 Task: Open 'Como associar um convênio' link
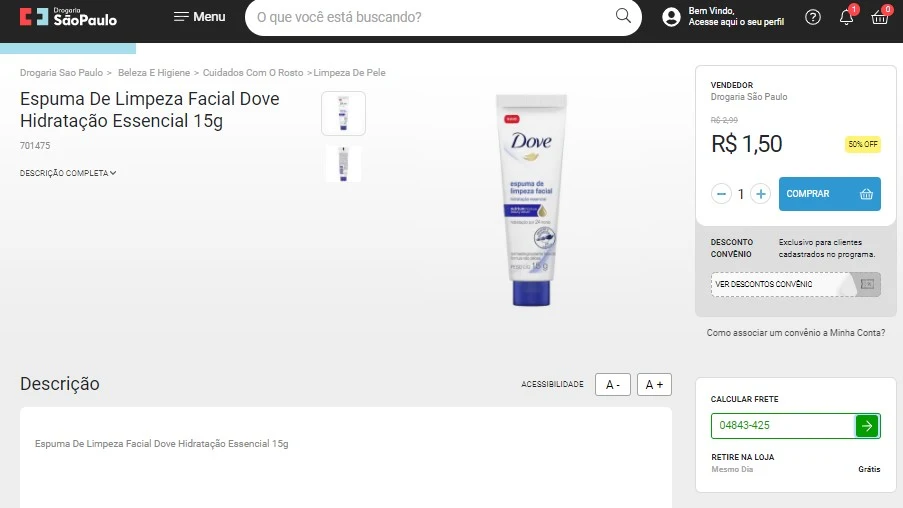[x=796, y=333]
